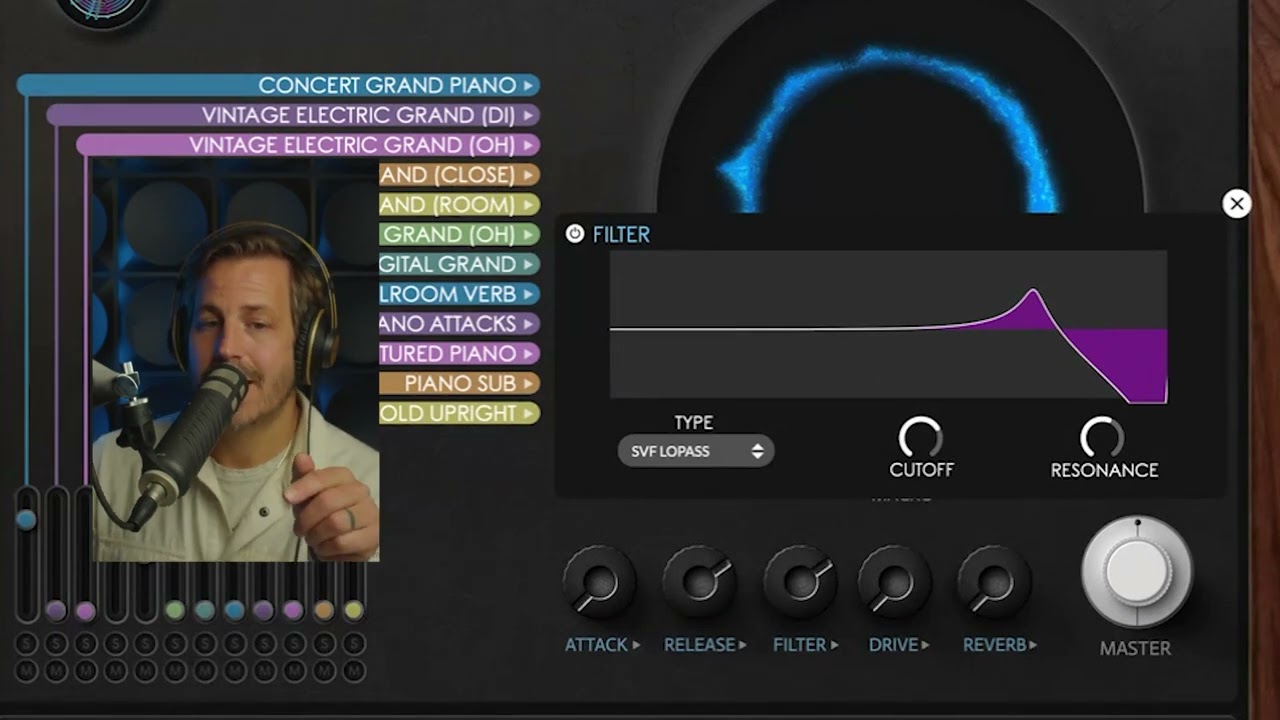Click the large white Master knob
The width and height of the screenshot is (1280, 720).
[1137, 570]
